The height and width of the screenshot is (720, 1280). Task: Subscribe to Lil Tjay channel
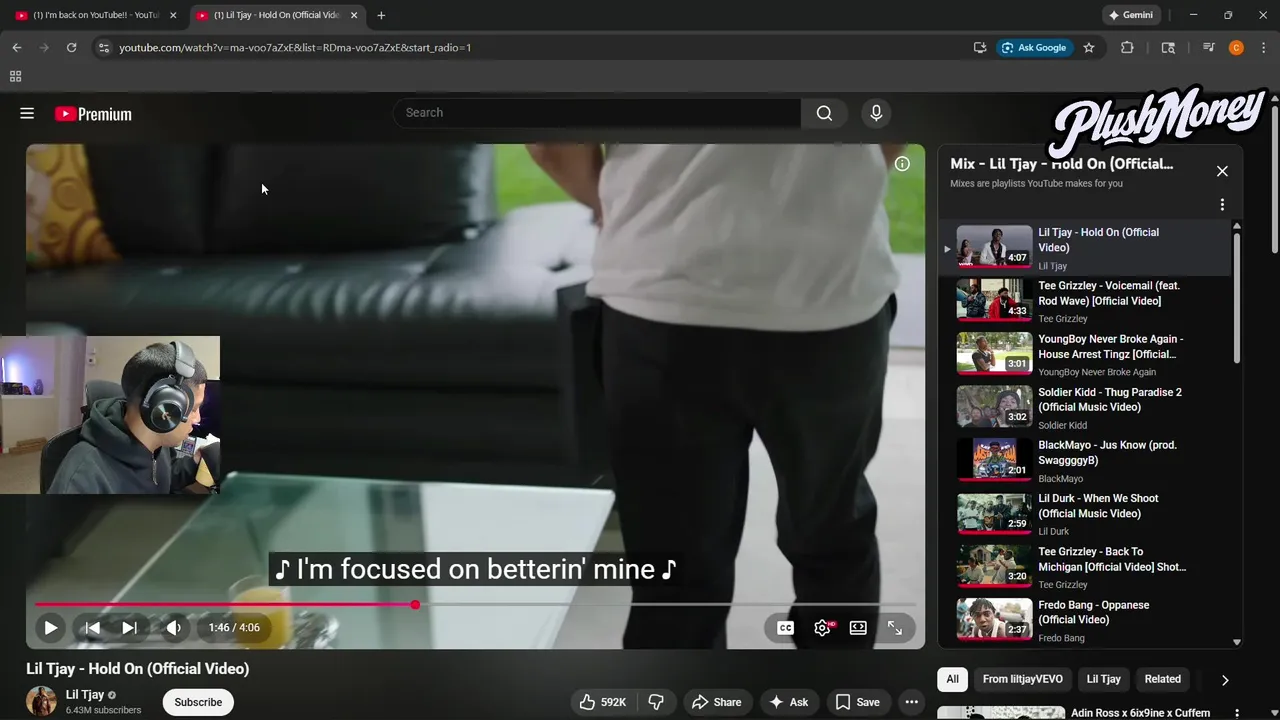click(x=198, y=702)
